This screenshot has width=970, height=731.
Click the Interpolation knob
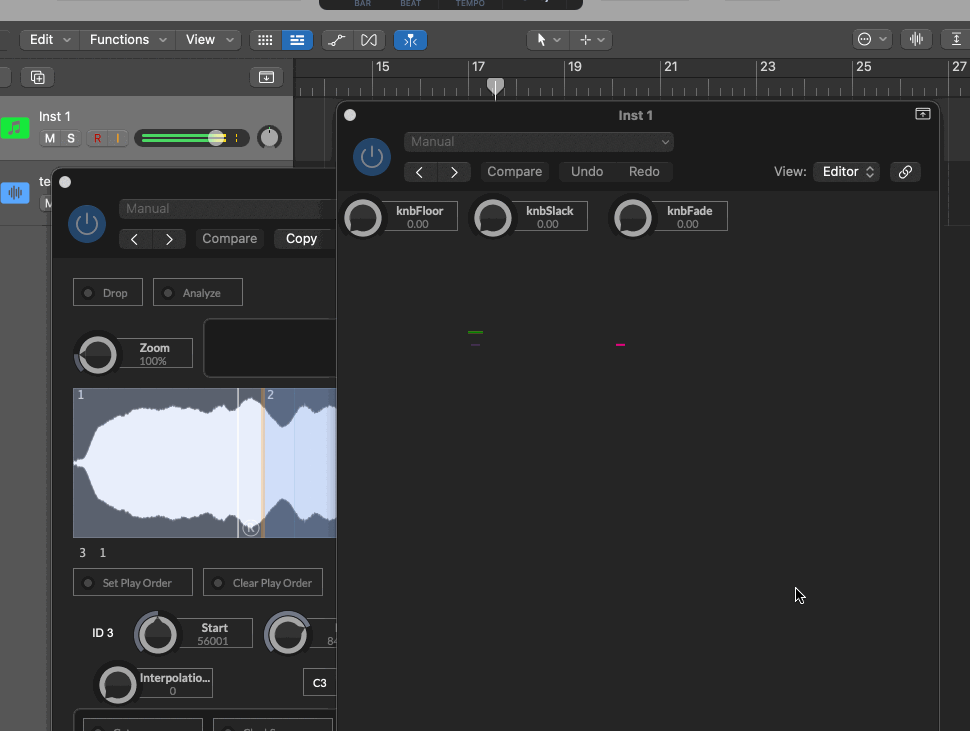[x=118, y=685]
